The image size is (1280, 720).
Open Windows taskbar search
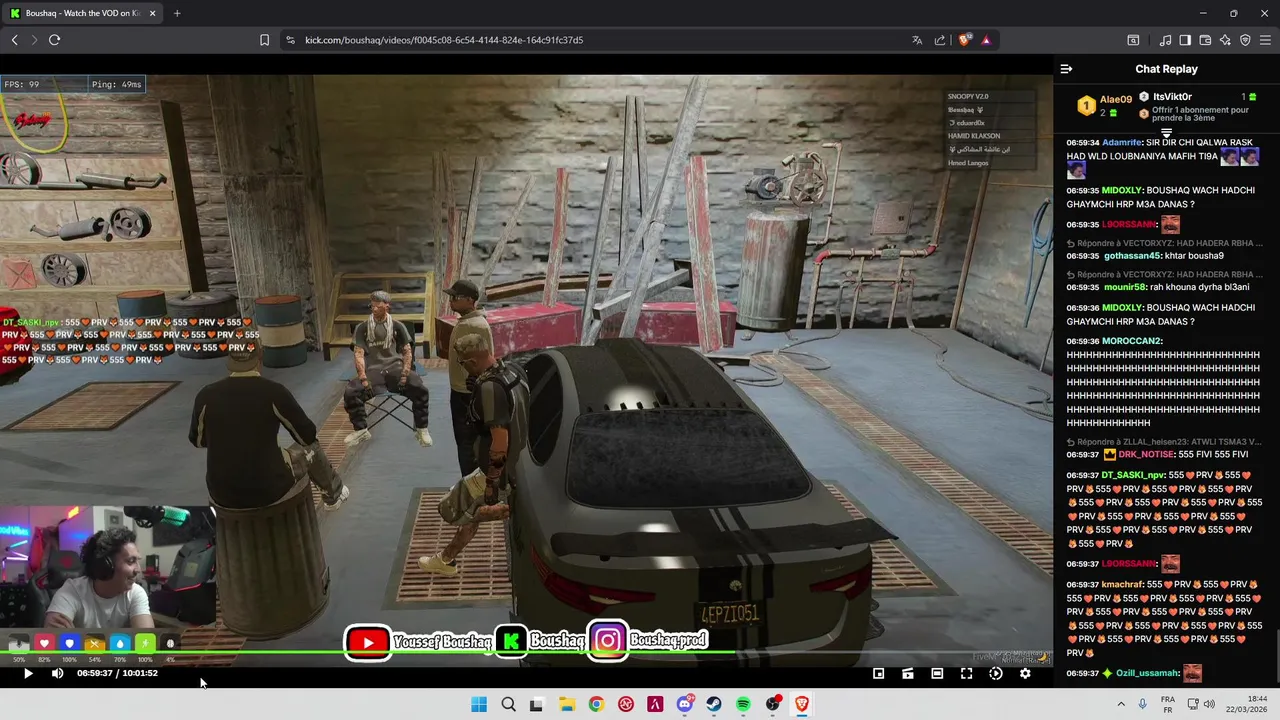tap(508, 704)
